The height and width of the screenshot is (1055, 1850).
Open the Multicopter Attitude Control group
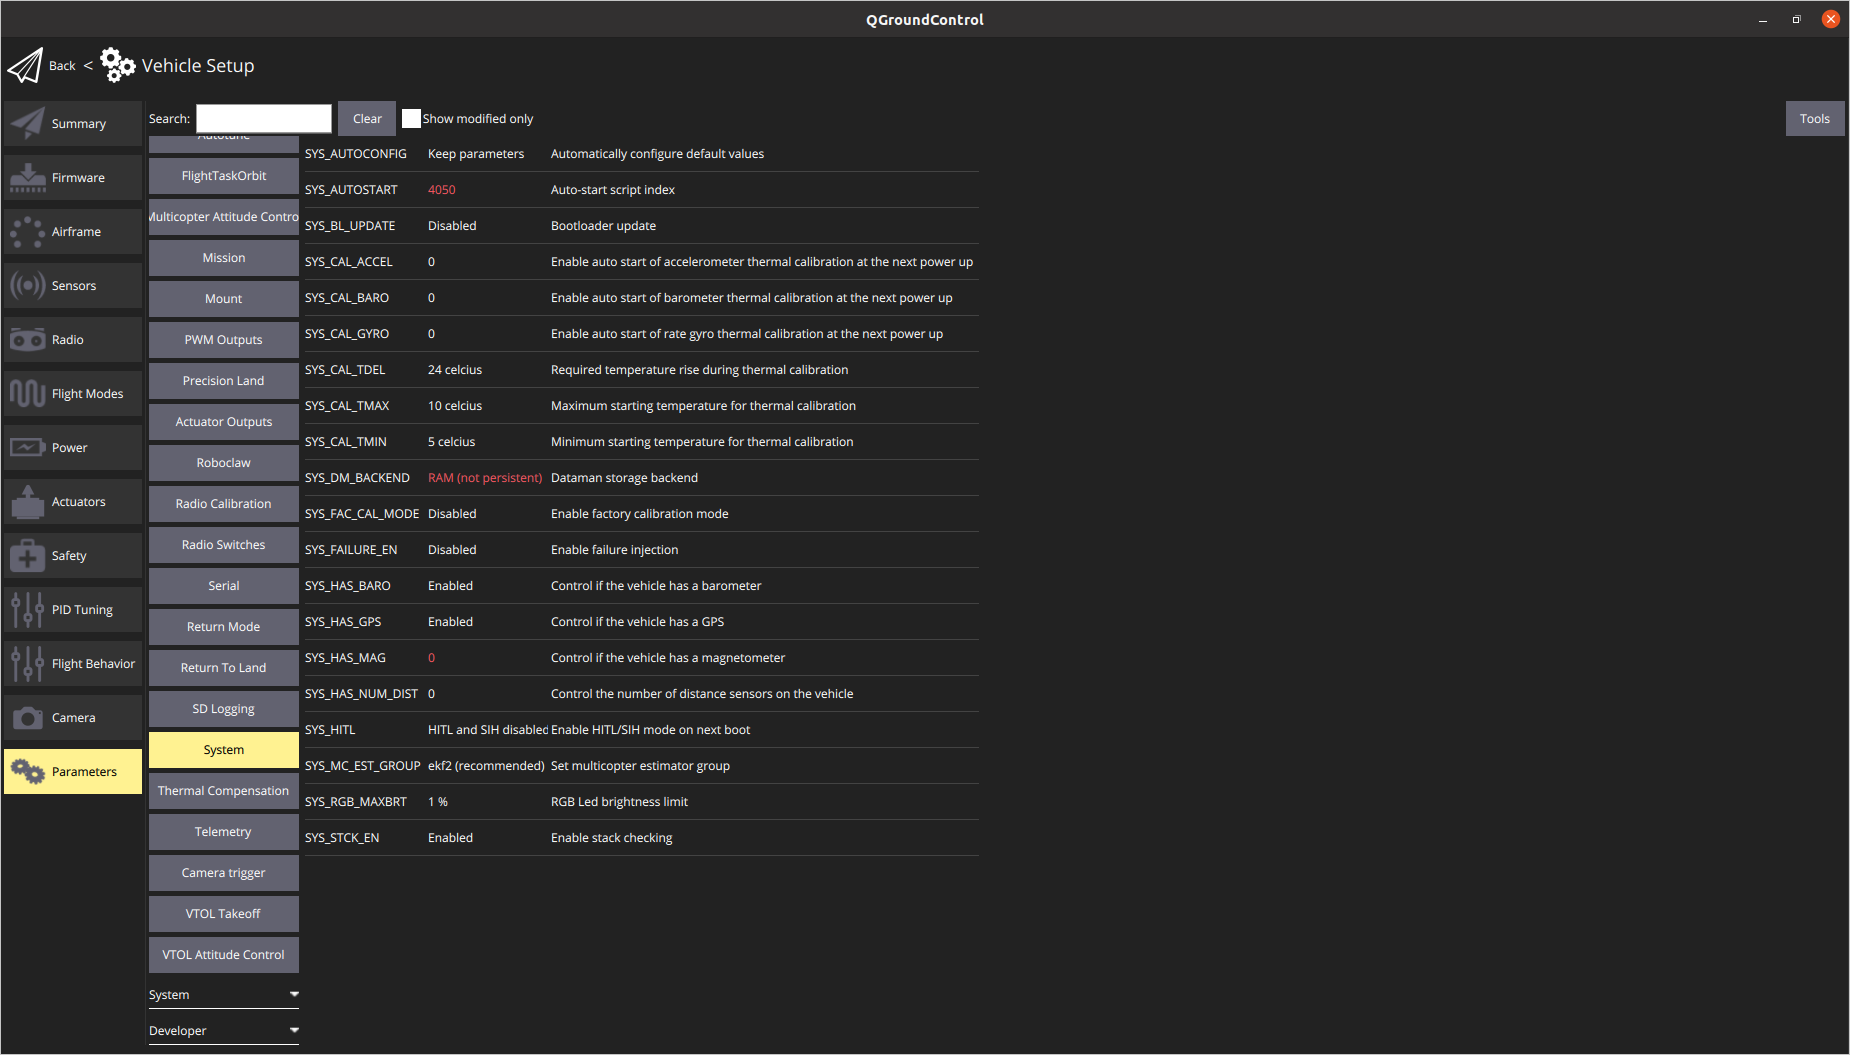(x=224, y=217)
